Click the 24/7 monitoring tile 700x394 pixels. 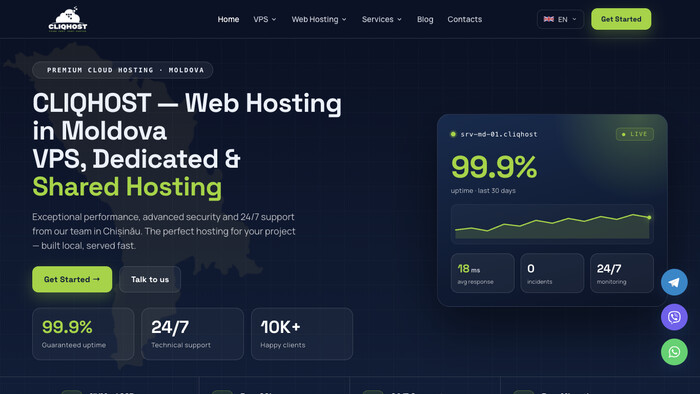click(x=622, y=273)
